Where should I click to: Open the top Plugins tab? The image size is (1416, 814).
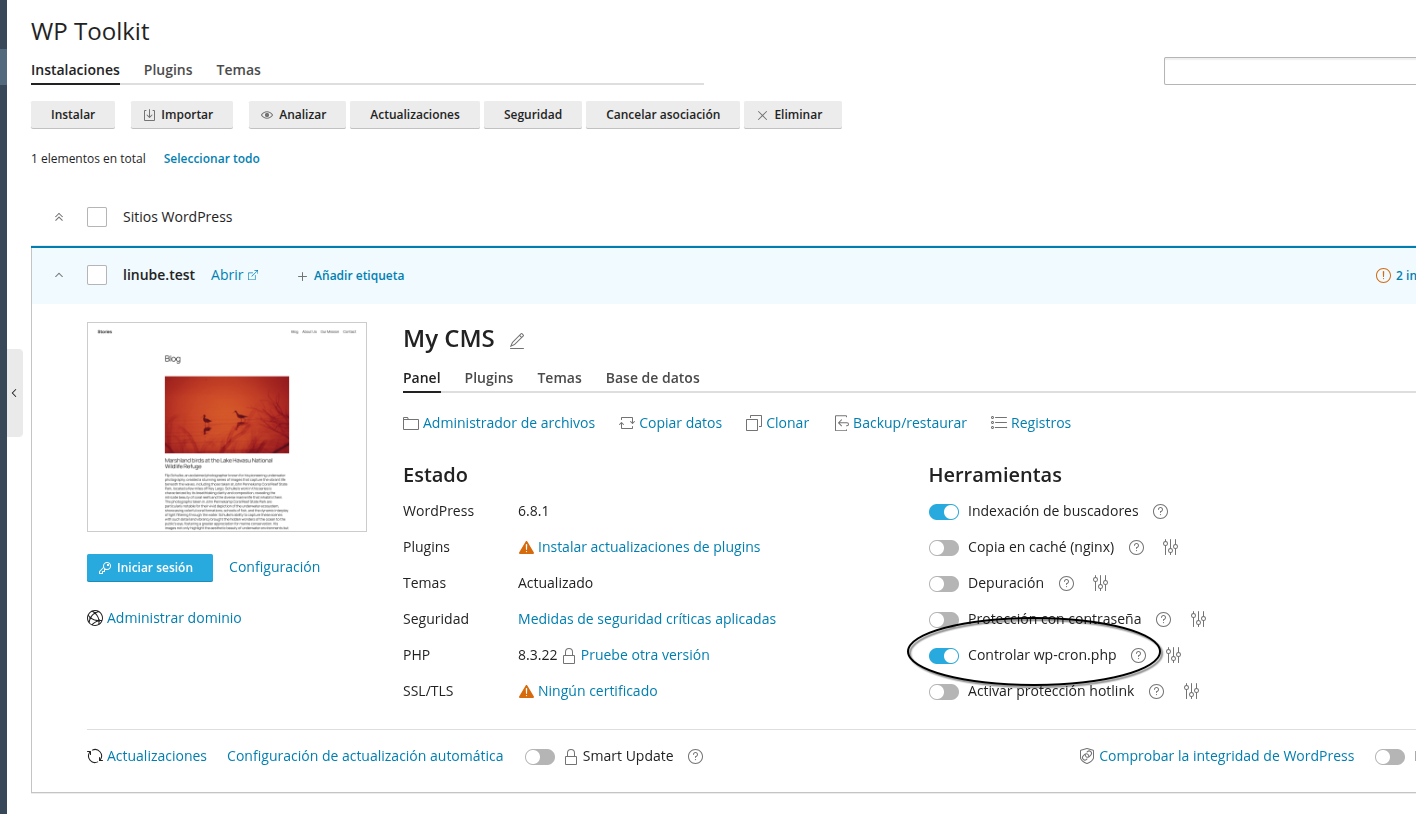pyautogui.click(x=168, y=70)
